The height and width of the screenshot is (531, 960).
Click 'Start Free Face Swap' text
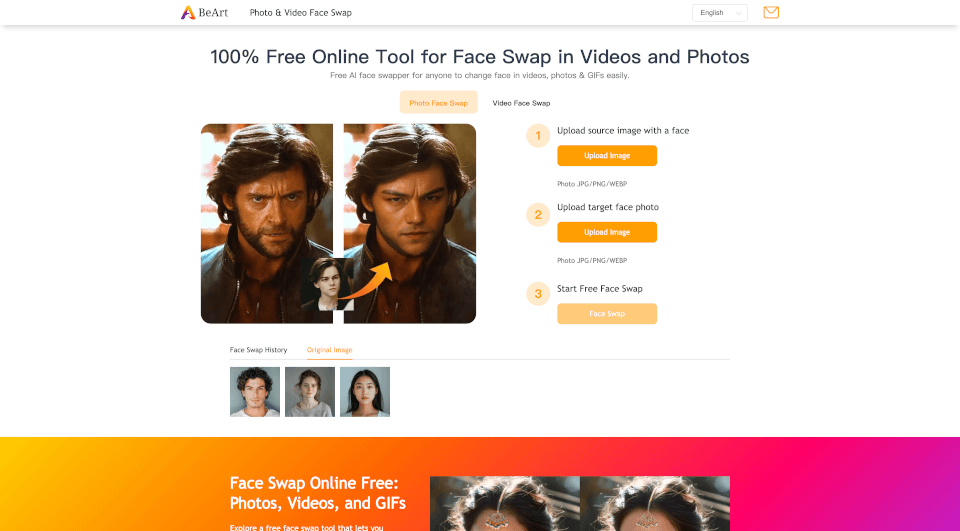click(x=600, y=288)
